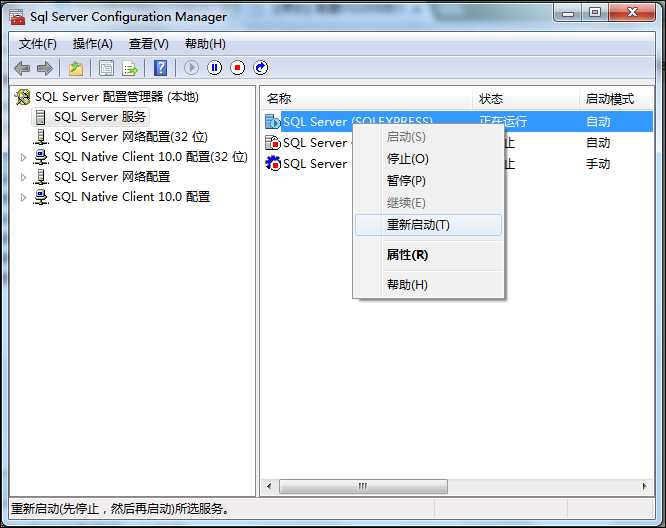Select SQL Server 服务 in the tree
The height and width of the screenshot is (528, 666).
(x=100, y=117)
